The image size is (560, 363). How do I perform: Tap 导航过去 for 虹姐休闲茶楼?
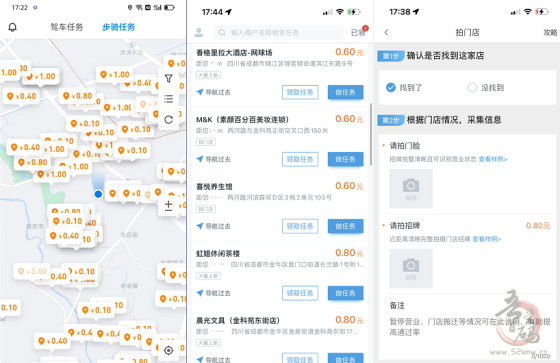(214, 293)
